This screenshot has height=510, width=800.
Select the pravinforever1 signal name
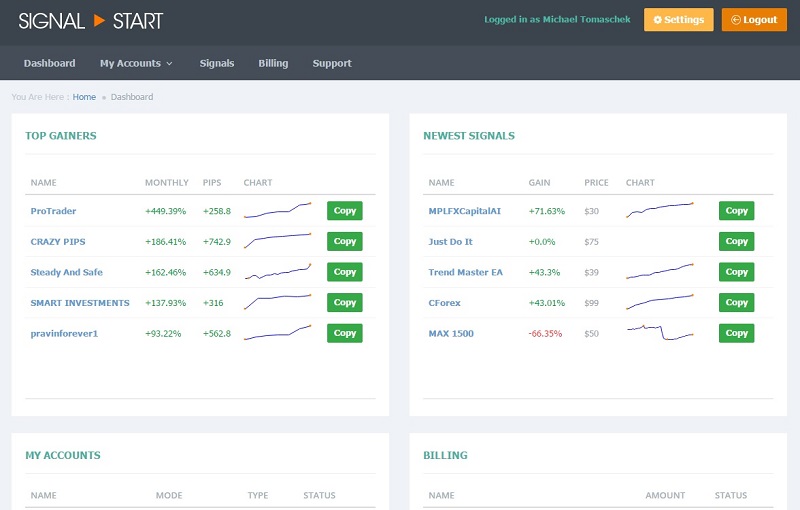64,333
